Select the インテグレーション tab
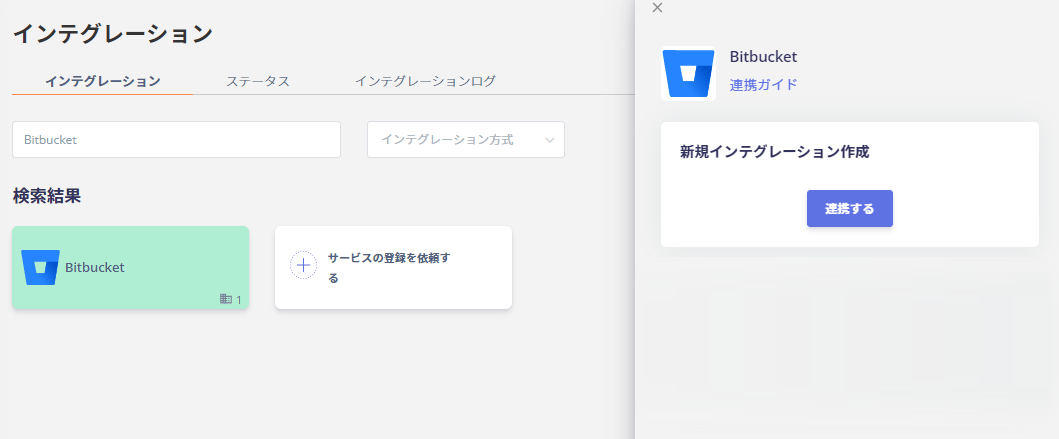Viewport: 1059px width, 439px height. click(x=103, y=82)
